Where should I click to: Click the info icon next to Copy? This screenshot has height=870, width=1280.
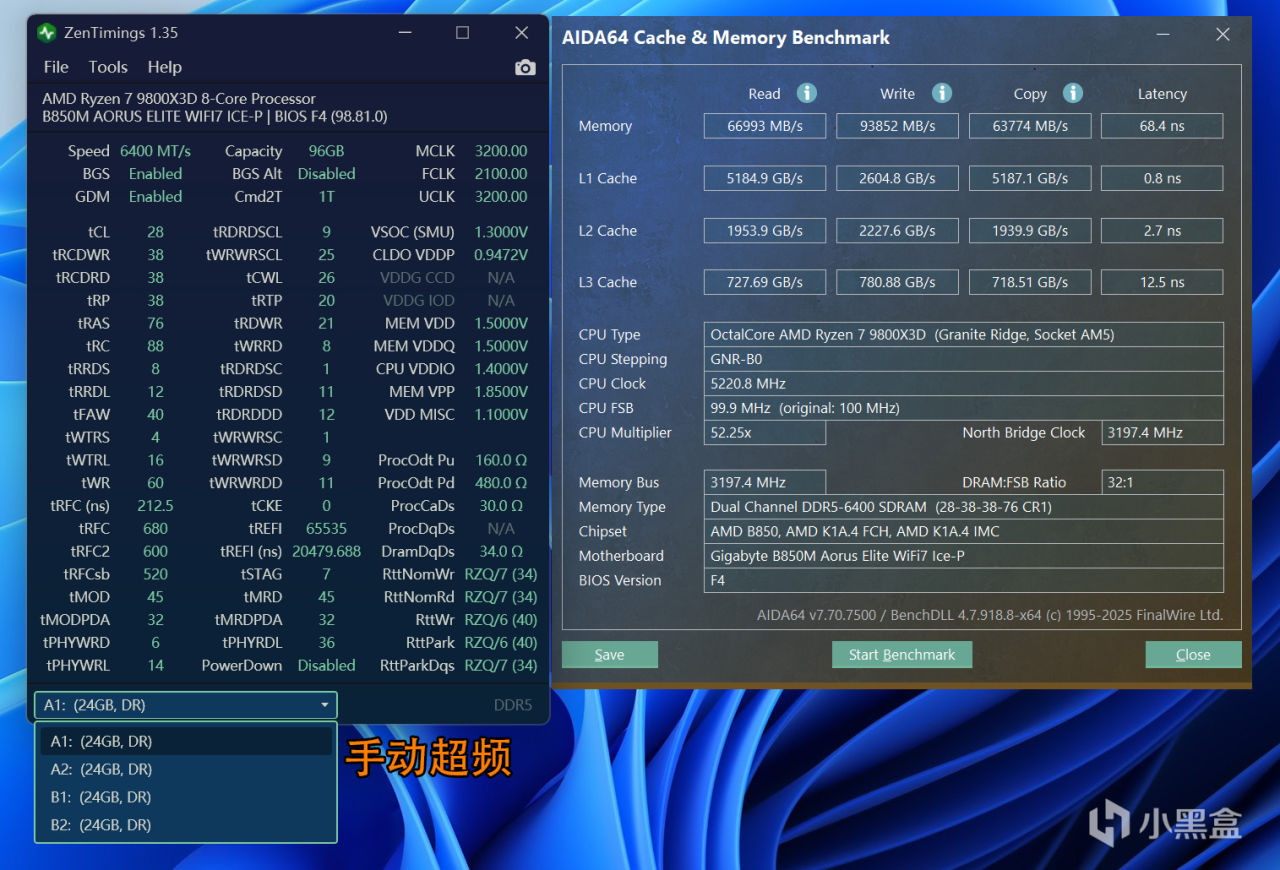point(1073,93)
